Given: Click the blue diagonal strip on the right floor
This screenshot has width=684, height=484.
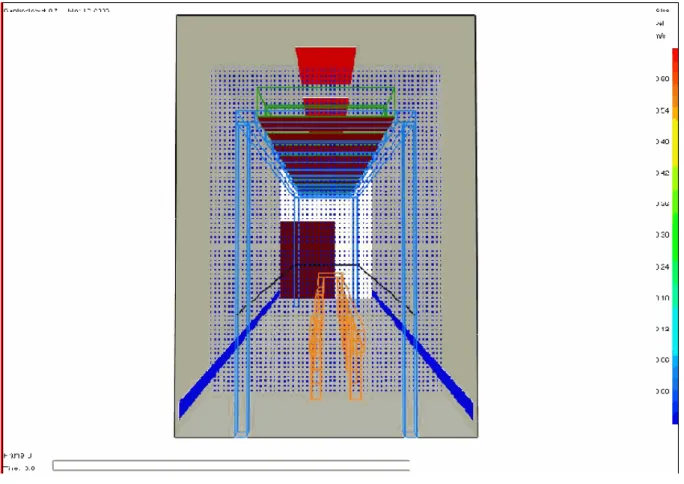Looking at the screenshot, I should pos(422,355).
